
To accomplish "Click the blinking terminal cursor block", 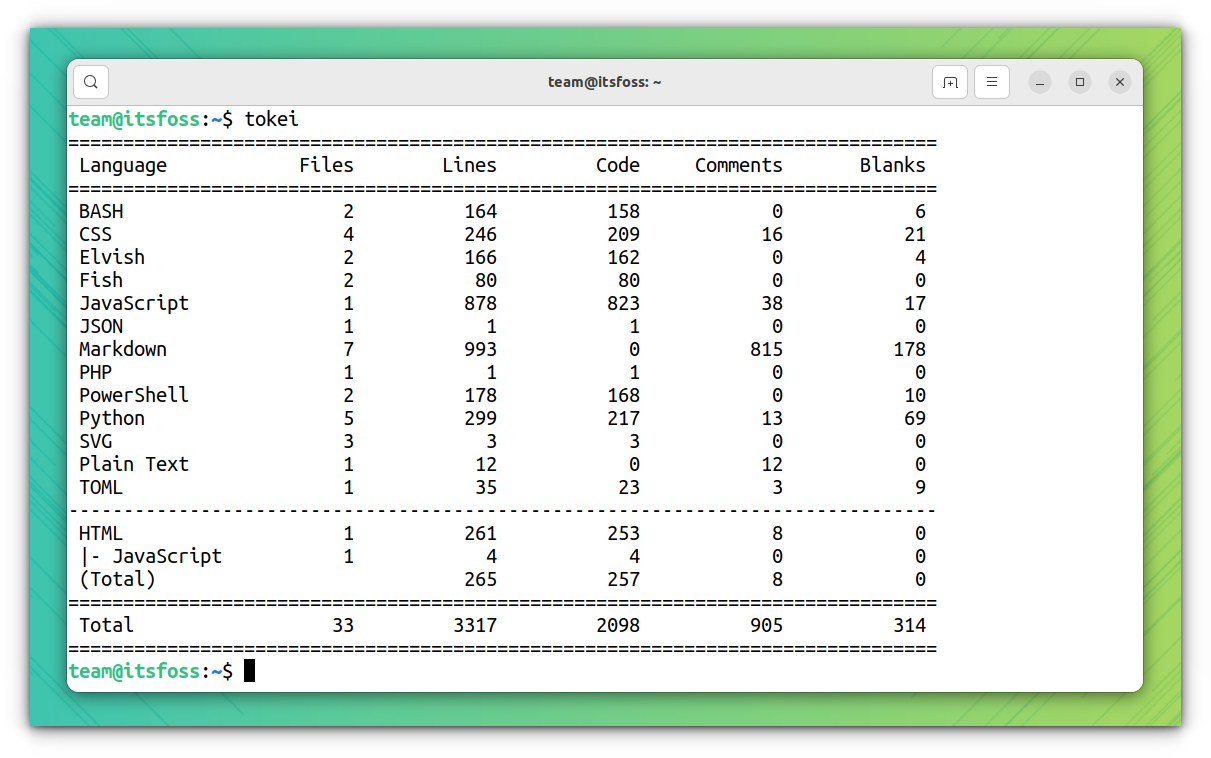I will (x=247, y=671).
